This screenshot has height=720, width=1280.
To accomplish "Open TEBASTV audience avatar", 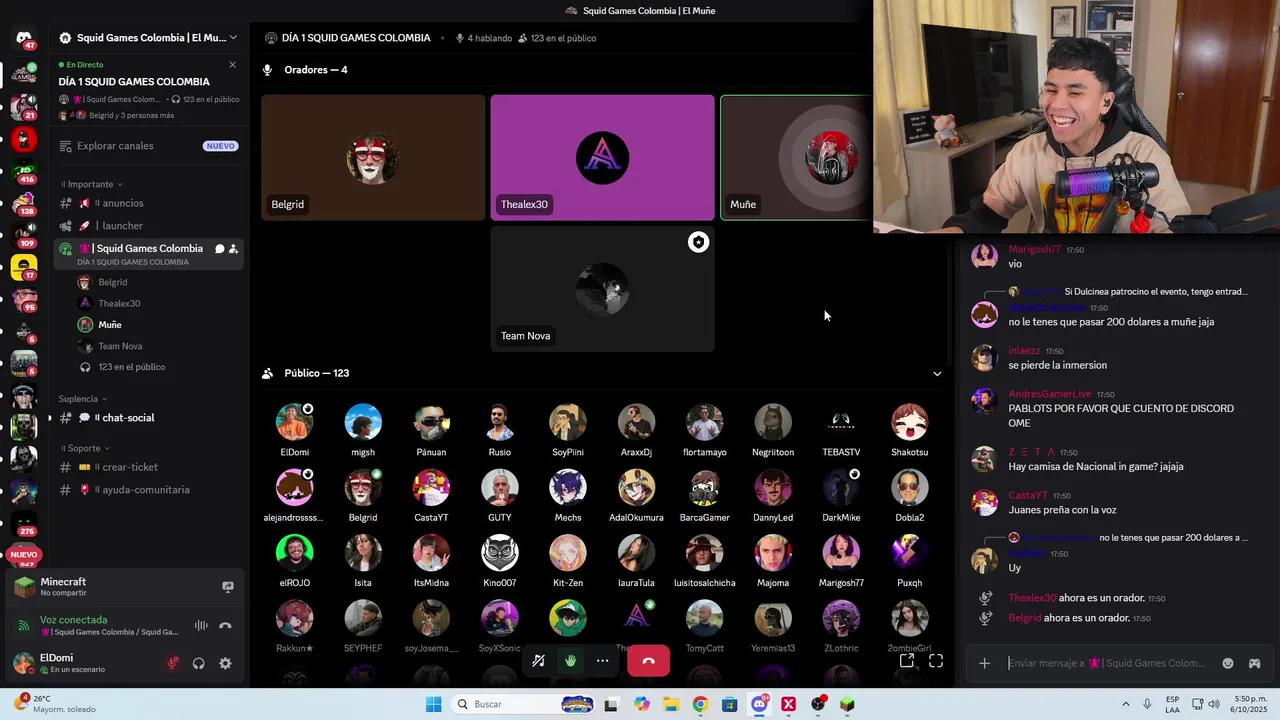I will 841,423.
